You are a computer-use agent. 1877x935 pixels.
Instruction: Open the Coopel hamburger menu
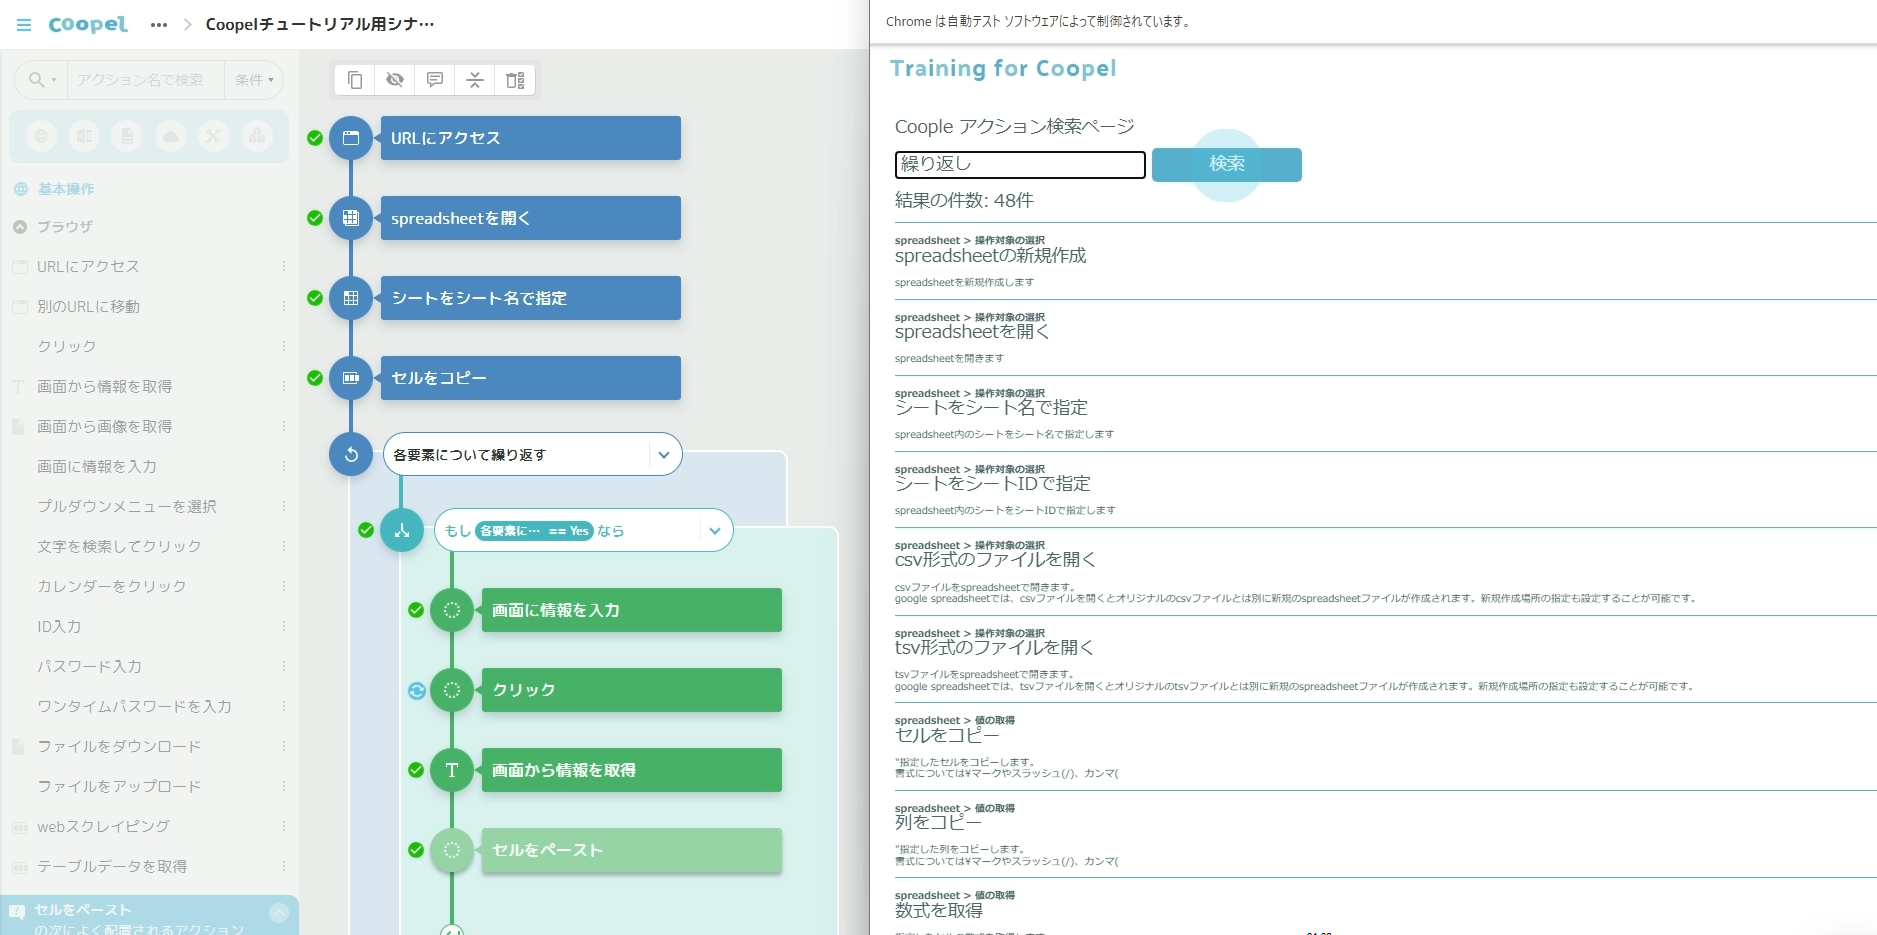[x=24, y=25]
